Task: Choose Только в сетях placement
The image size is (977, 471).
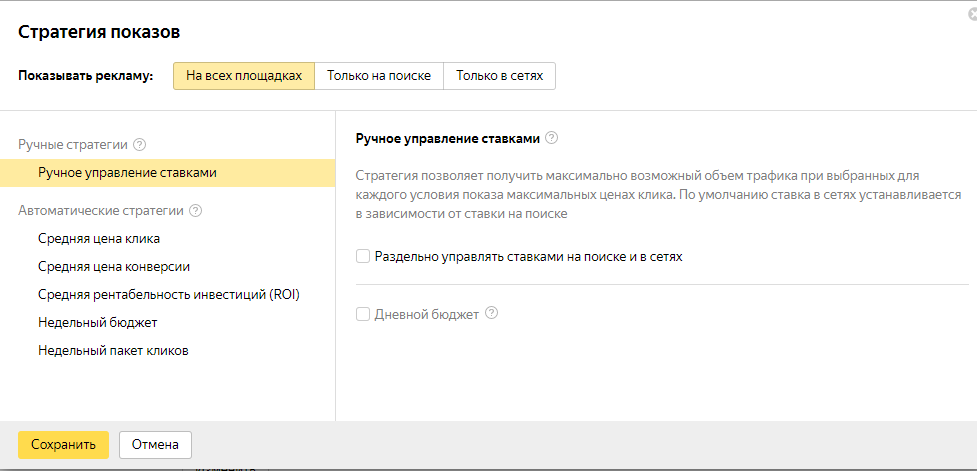Action: click(499, 76)
